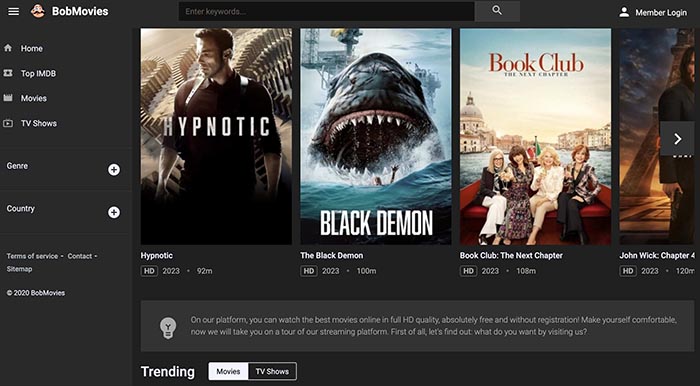The height and width of the screenshot is (386, 700).
Task: Switch Trending to Movies tab
Action: coord(228,371)
